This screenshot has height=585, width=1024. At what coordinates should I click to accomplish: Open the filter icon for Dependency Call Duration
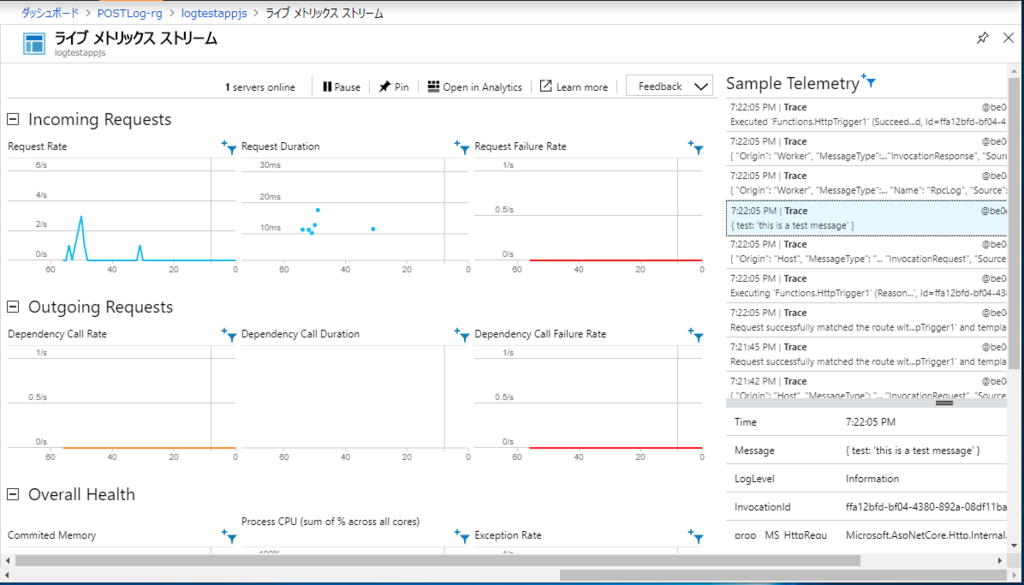click(x=462, y=335)
